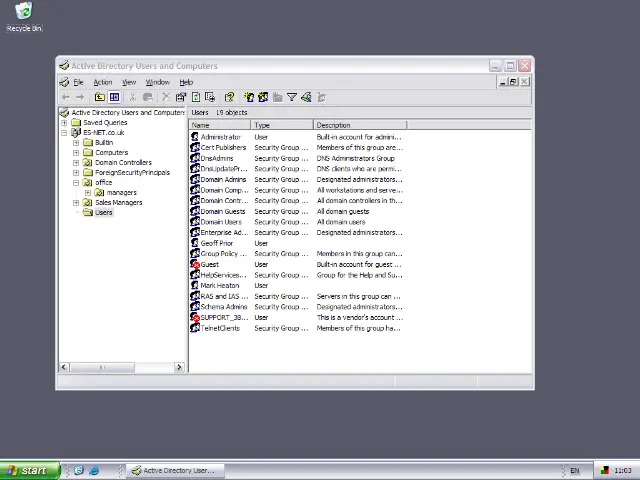Select the disabled SUPPORT_38 account icon
The width and height of the screenshot is (640, 480).
(x=195, y=317)
